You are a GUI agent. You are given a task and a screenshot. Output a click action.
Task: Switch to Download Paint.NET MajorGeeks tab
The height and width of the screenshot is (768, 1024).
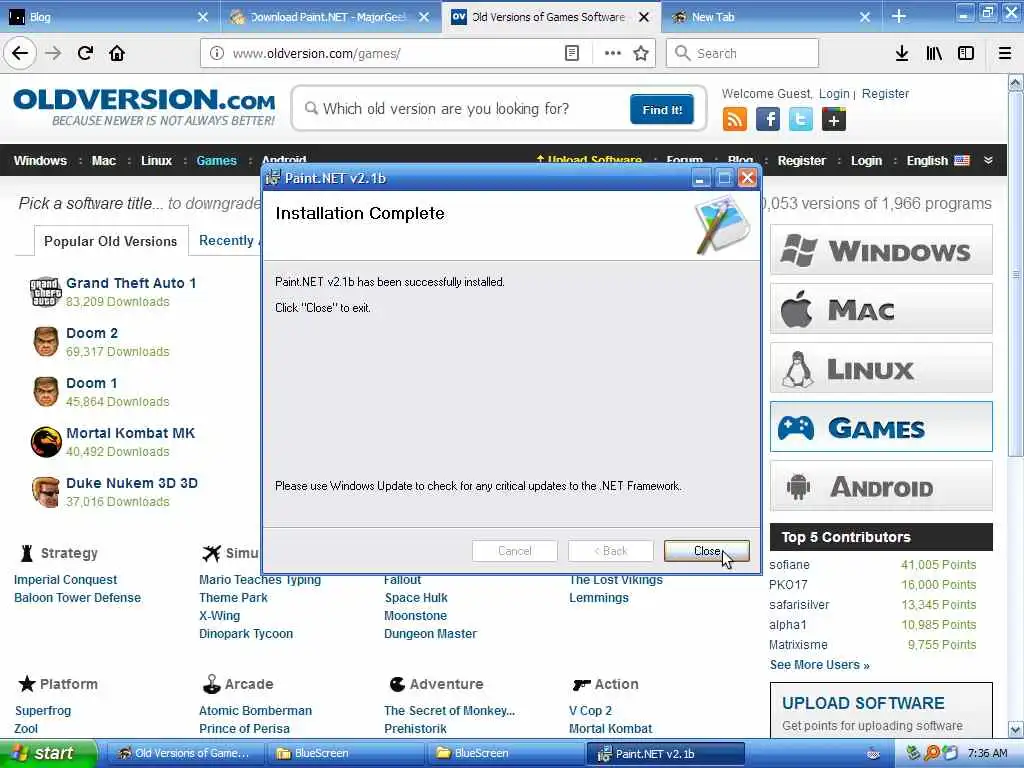coord(330,17)
